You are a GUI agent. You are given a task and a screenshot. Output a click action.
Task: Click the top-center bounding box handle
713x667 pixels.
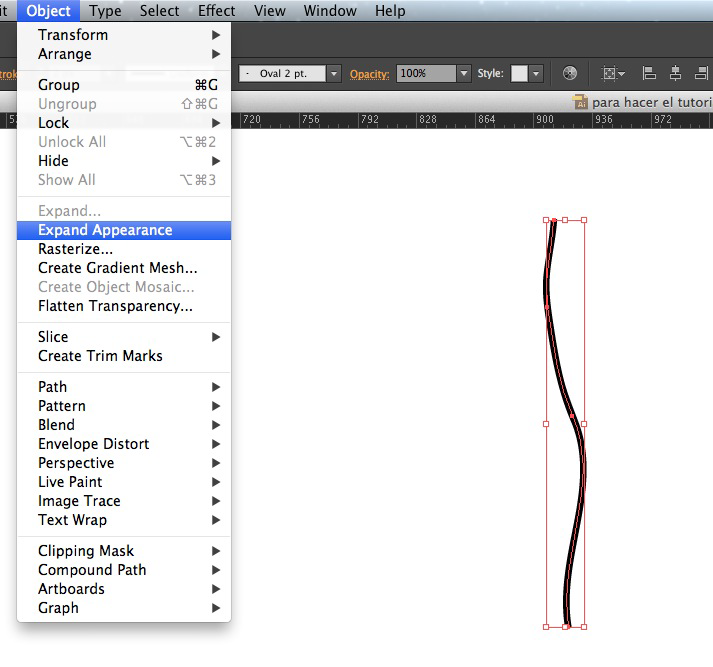click(565, 220)
